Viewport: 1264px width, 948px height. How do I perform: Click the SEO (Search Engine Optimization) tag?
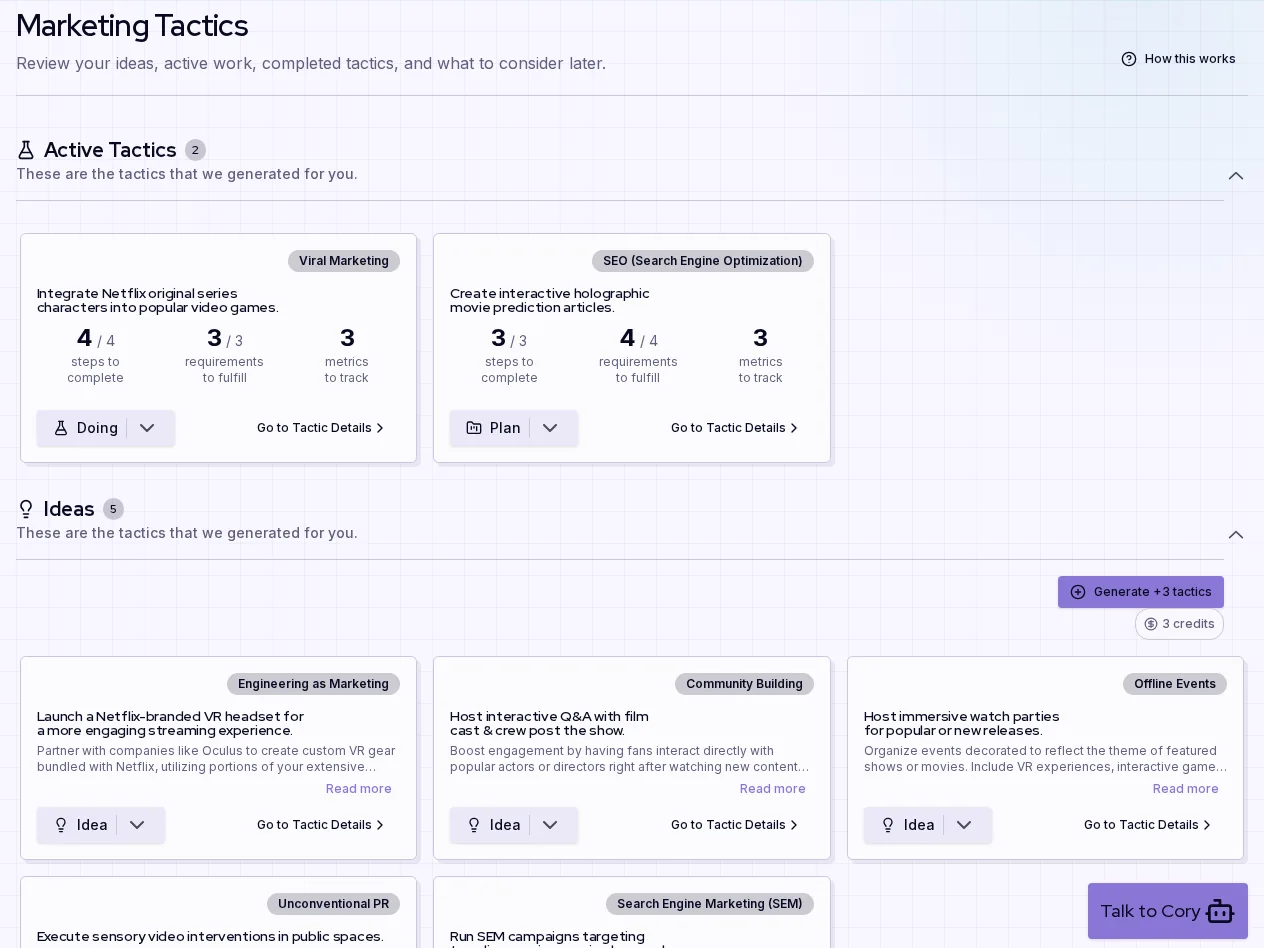(703, 261)
